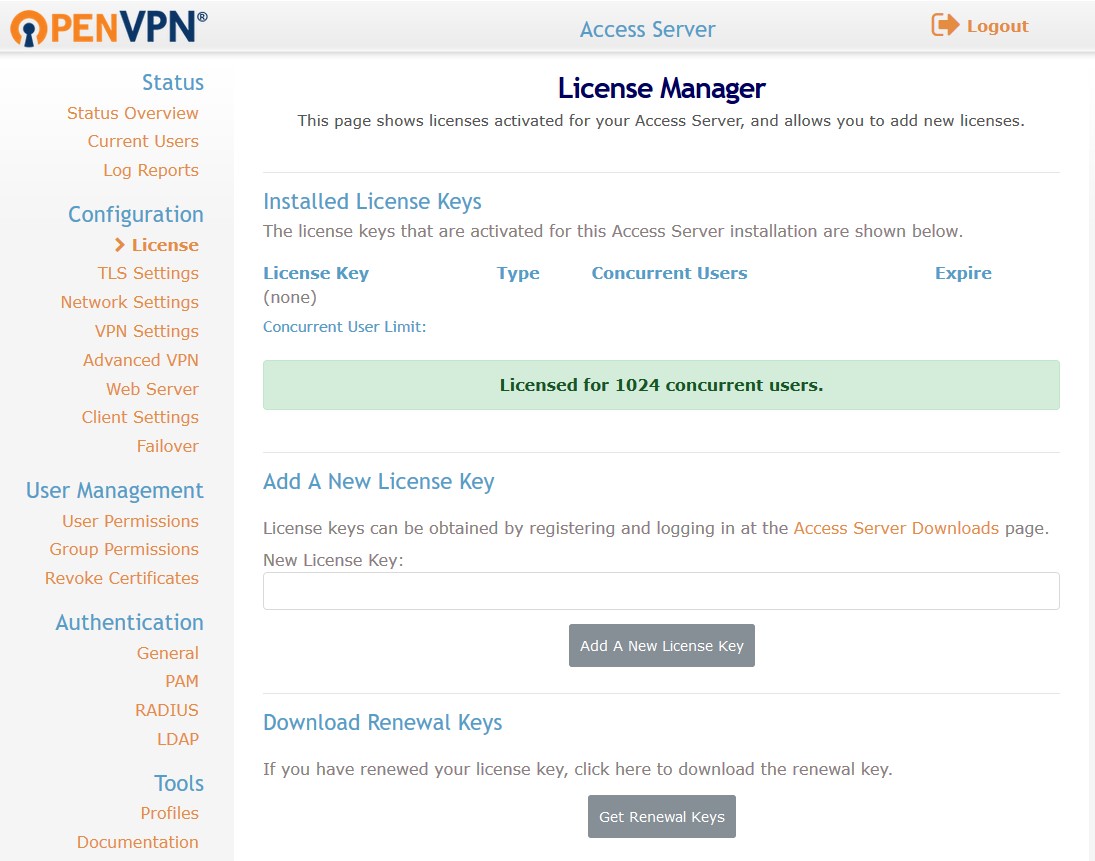Click the Type column header
The image size is (1095, 861).
(518, 273)
